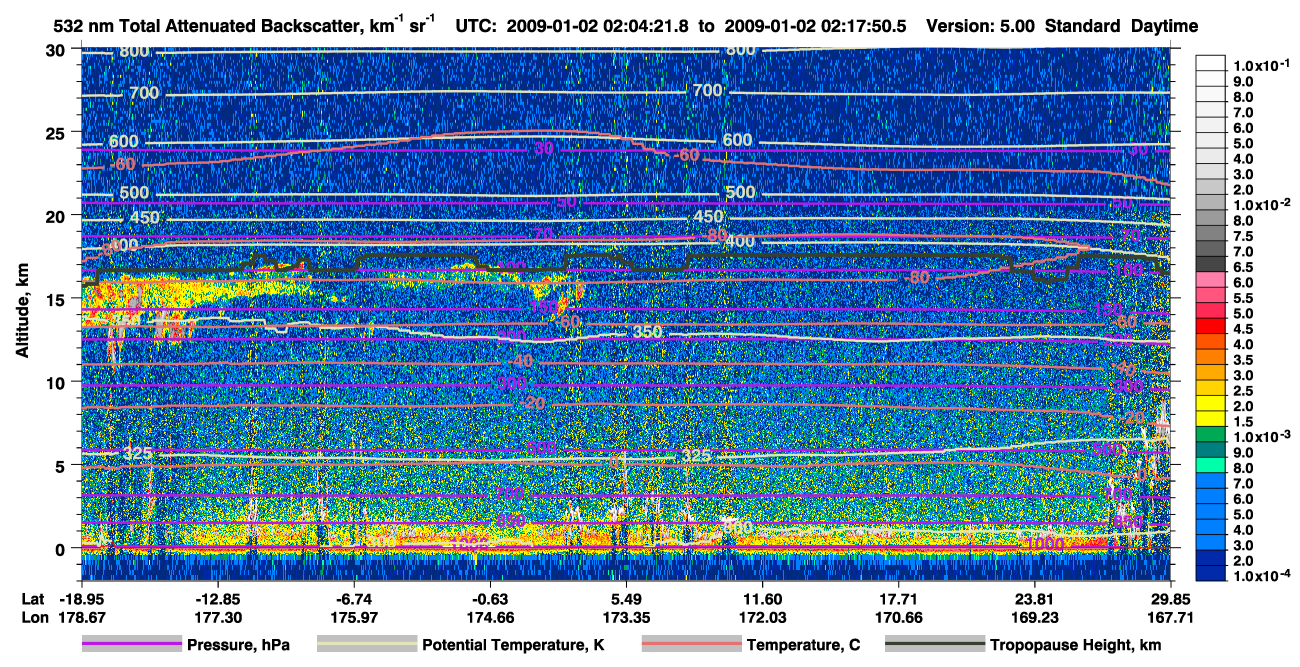
Task: Click latitude value '-12.85'
Action: [x=218, y=598]
